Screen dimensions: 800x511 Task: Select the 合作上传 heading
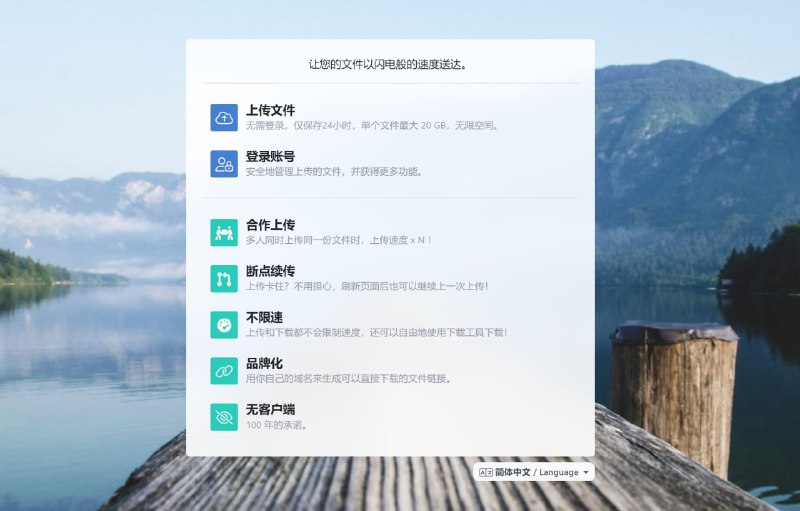coord(270,225)
